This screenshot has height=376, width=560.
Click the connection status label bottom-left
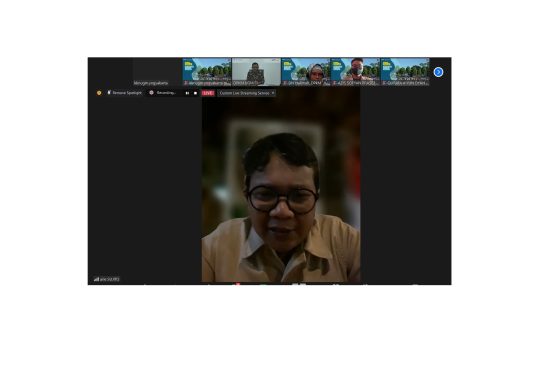[x=110, y=279]
